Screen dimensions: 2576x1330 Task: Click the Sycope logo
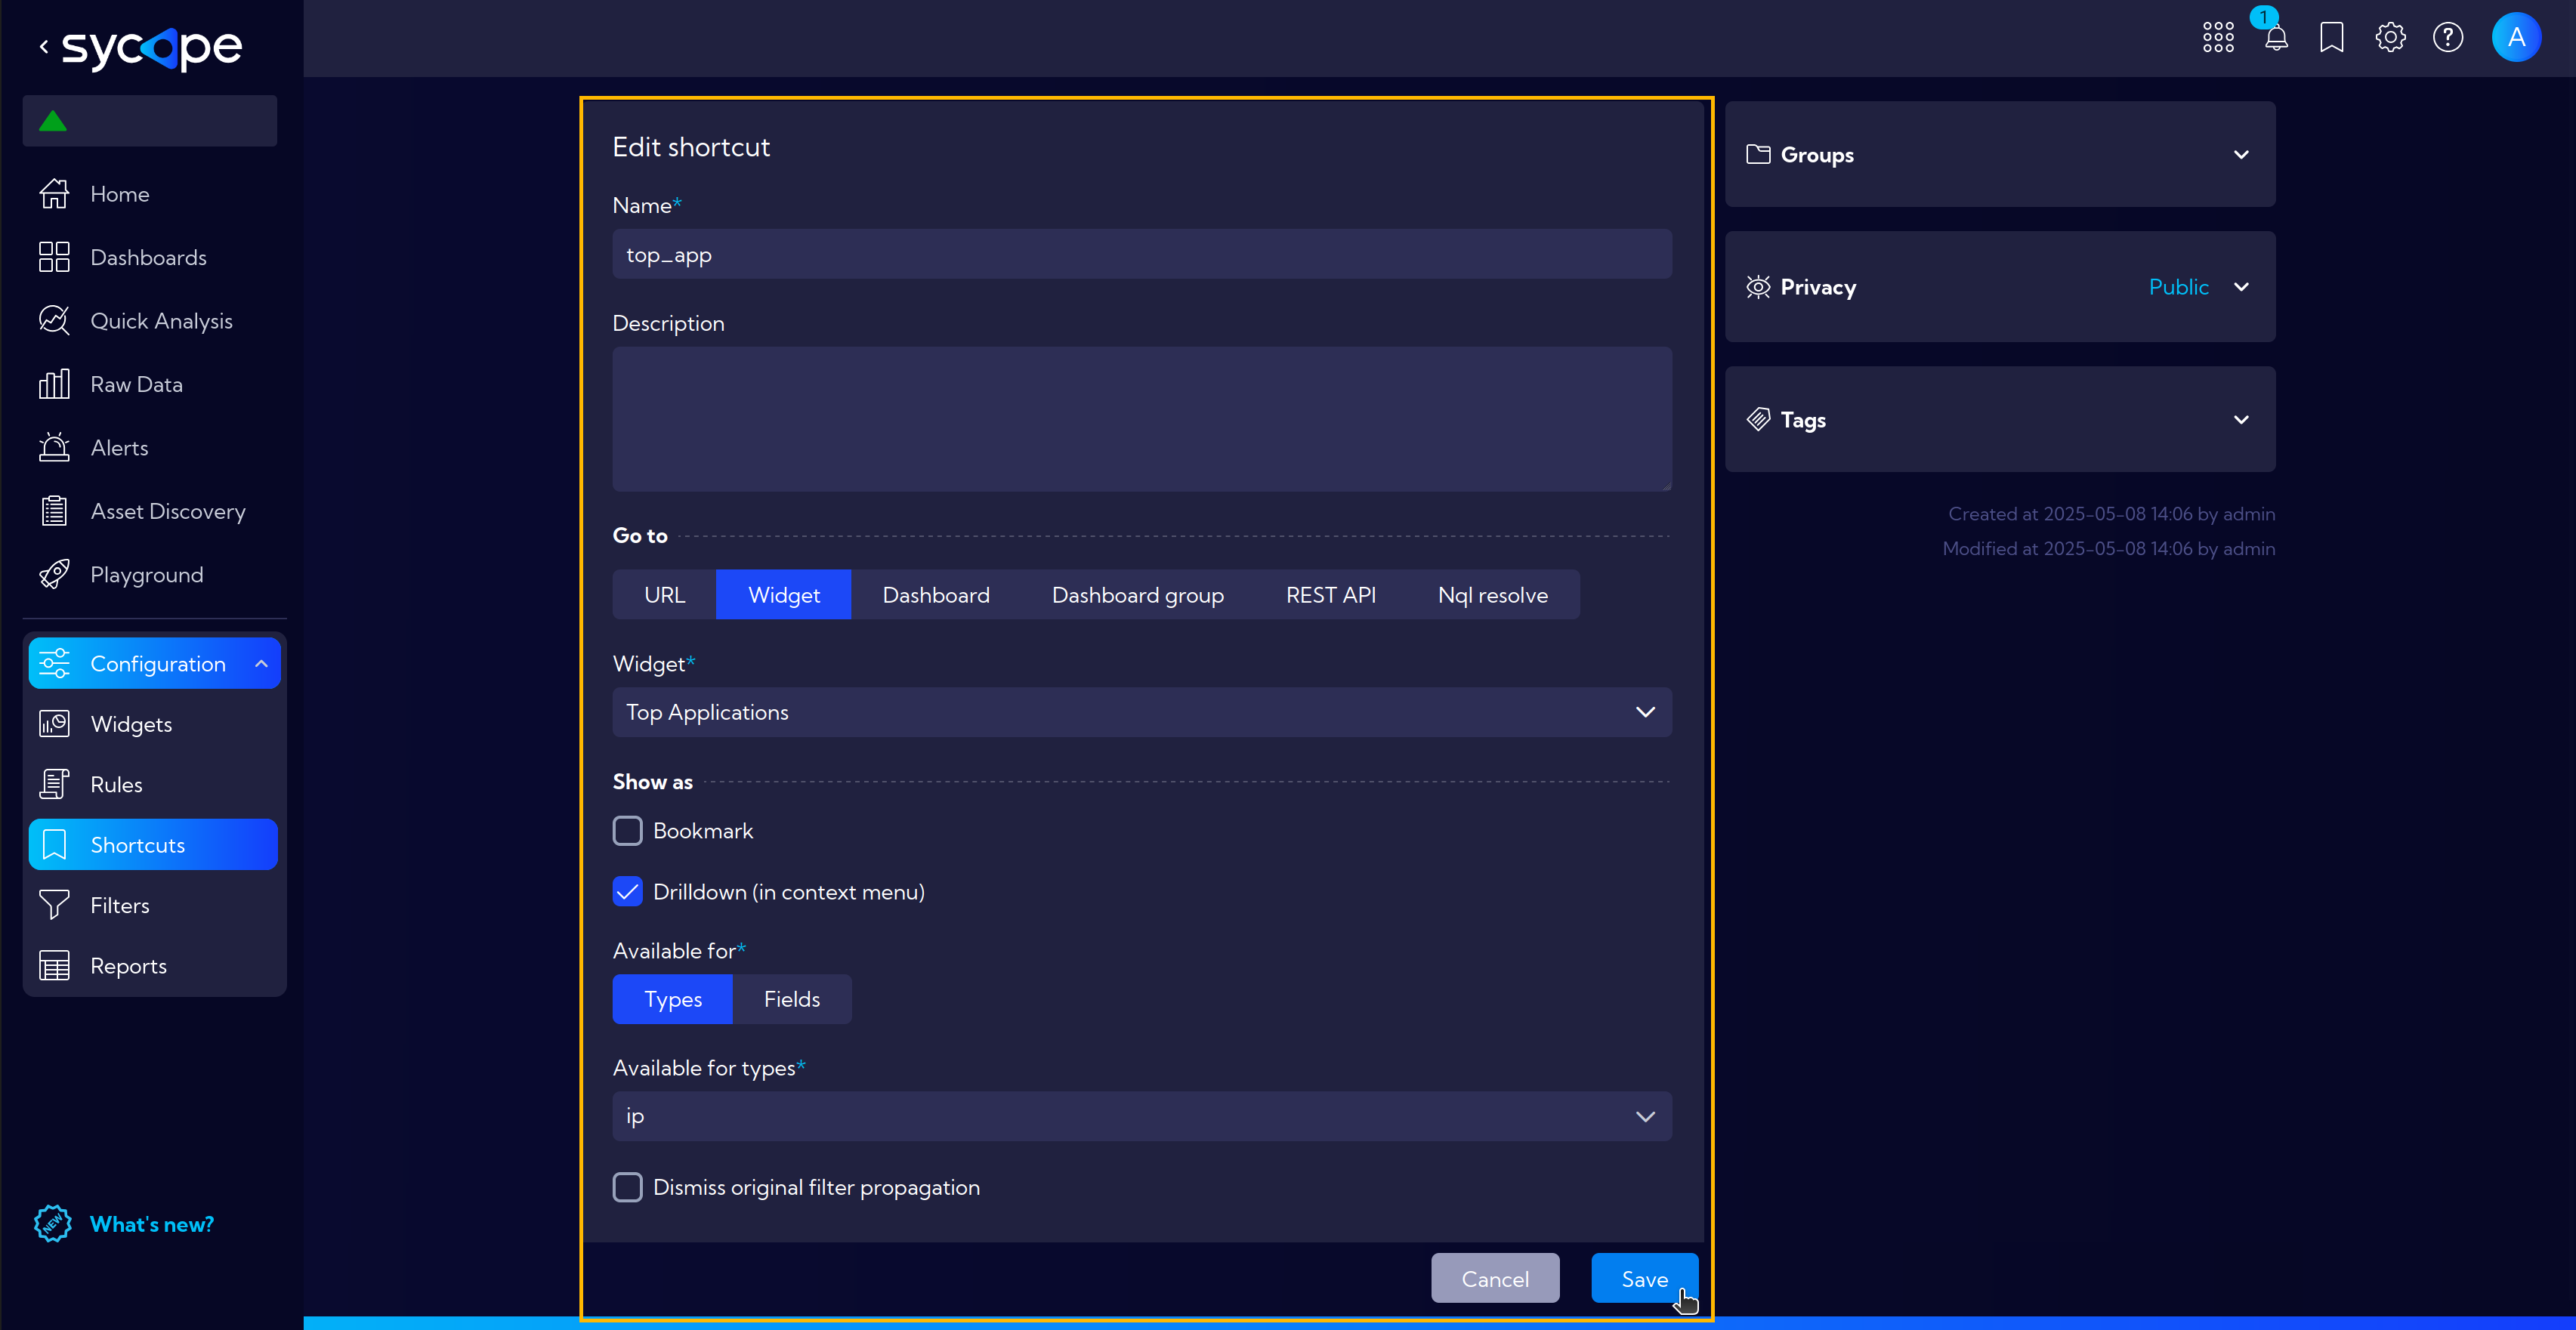(x=151, y=48)
